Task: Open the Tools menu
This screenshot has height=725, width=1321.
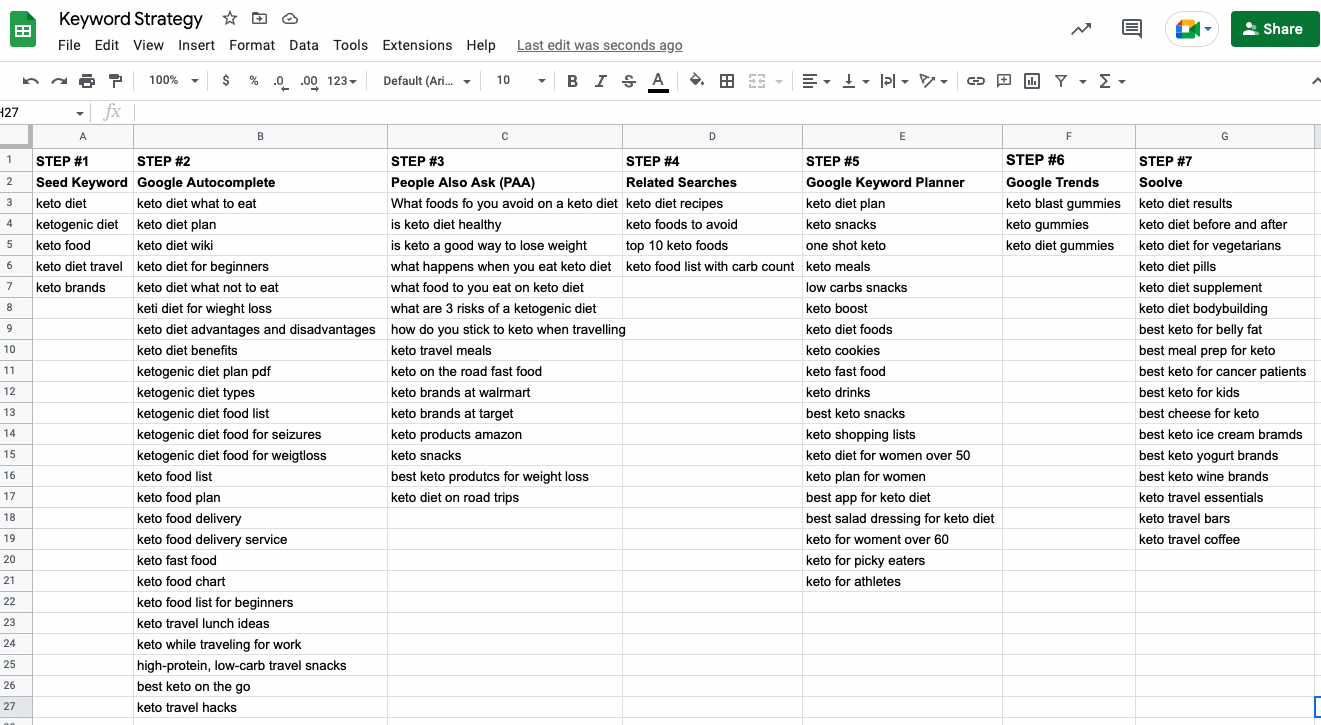Action: pos(351,45)
